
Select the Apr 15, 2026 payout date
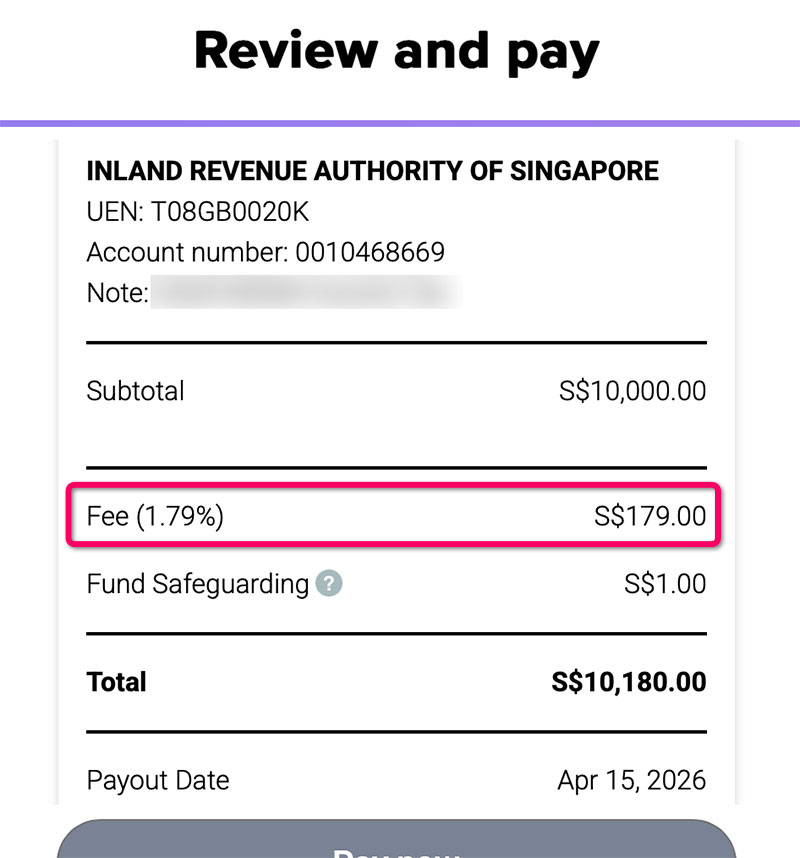[x=631, y=780]
